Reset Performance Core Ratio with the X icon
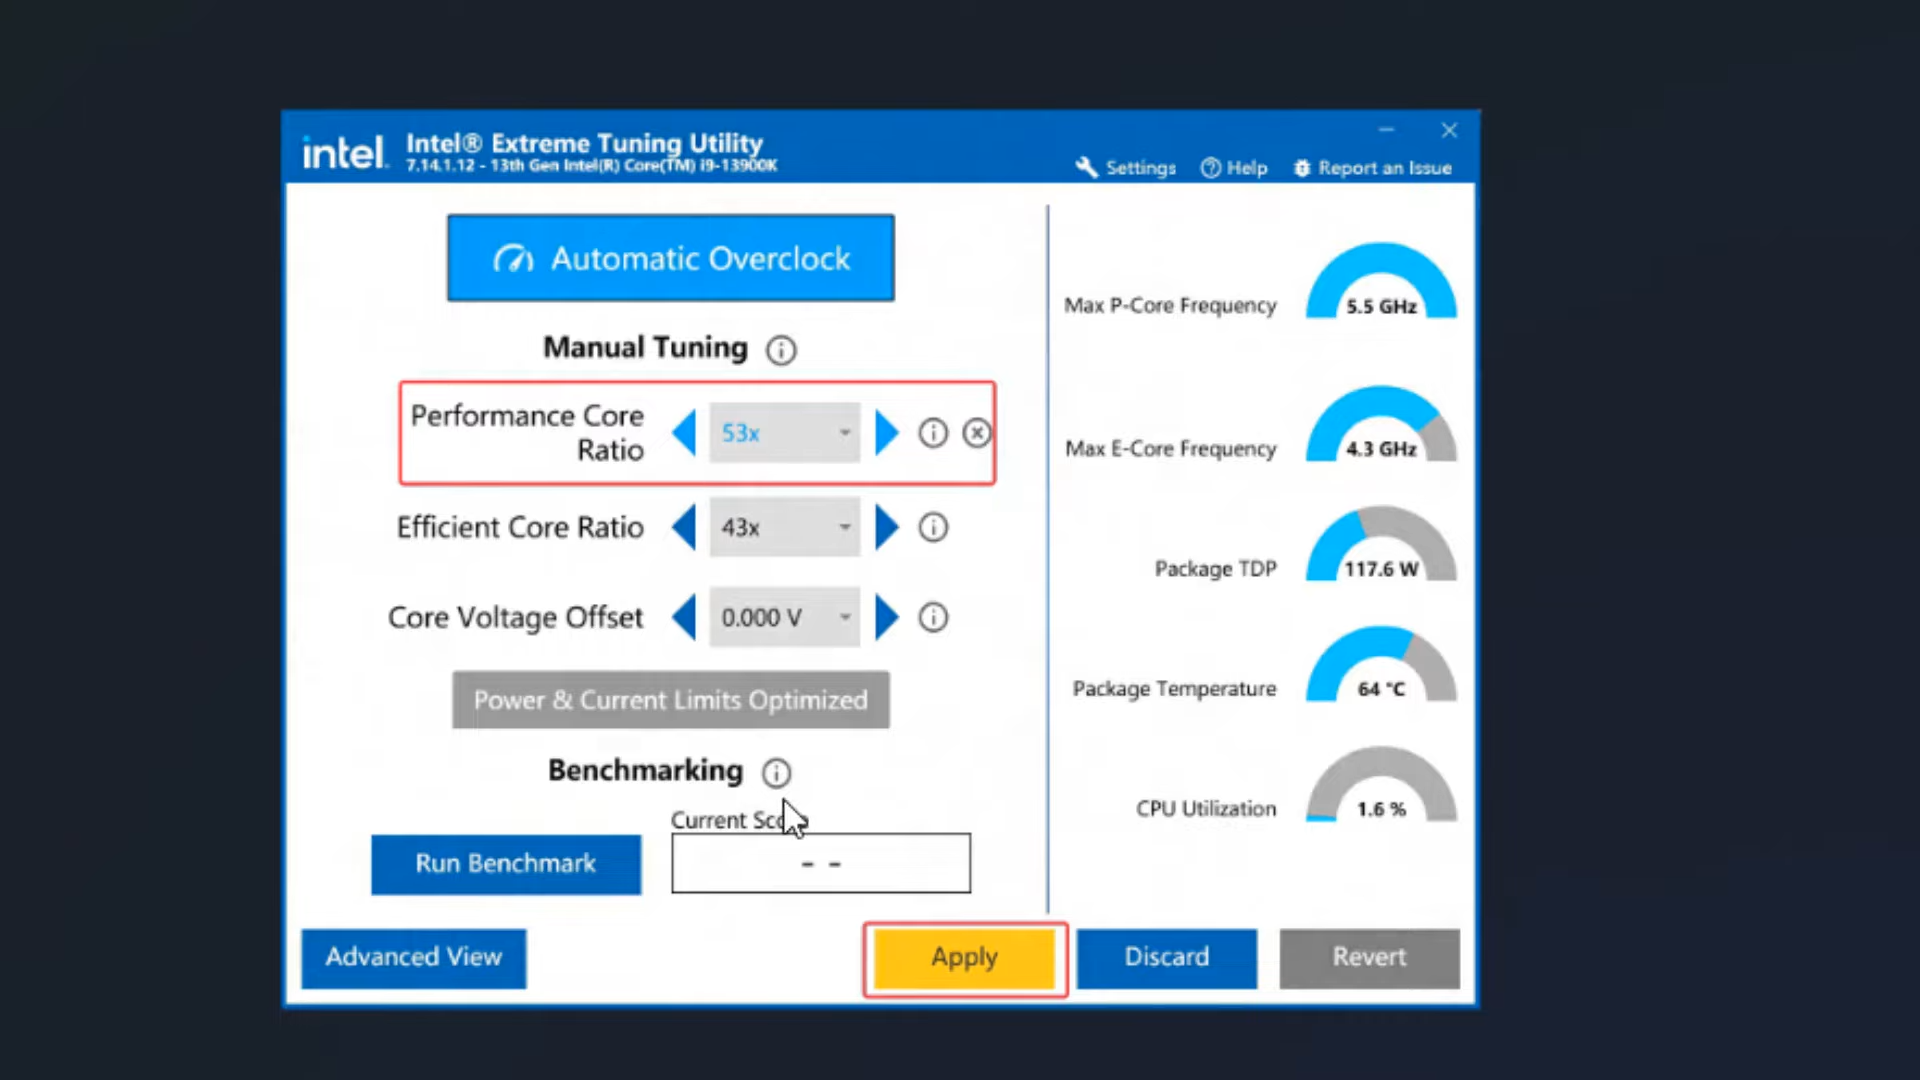Screen dimensions: 1920x1080 click(x=977, y=433)
